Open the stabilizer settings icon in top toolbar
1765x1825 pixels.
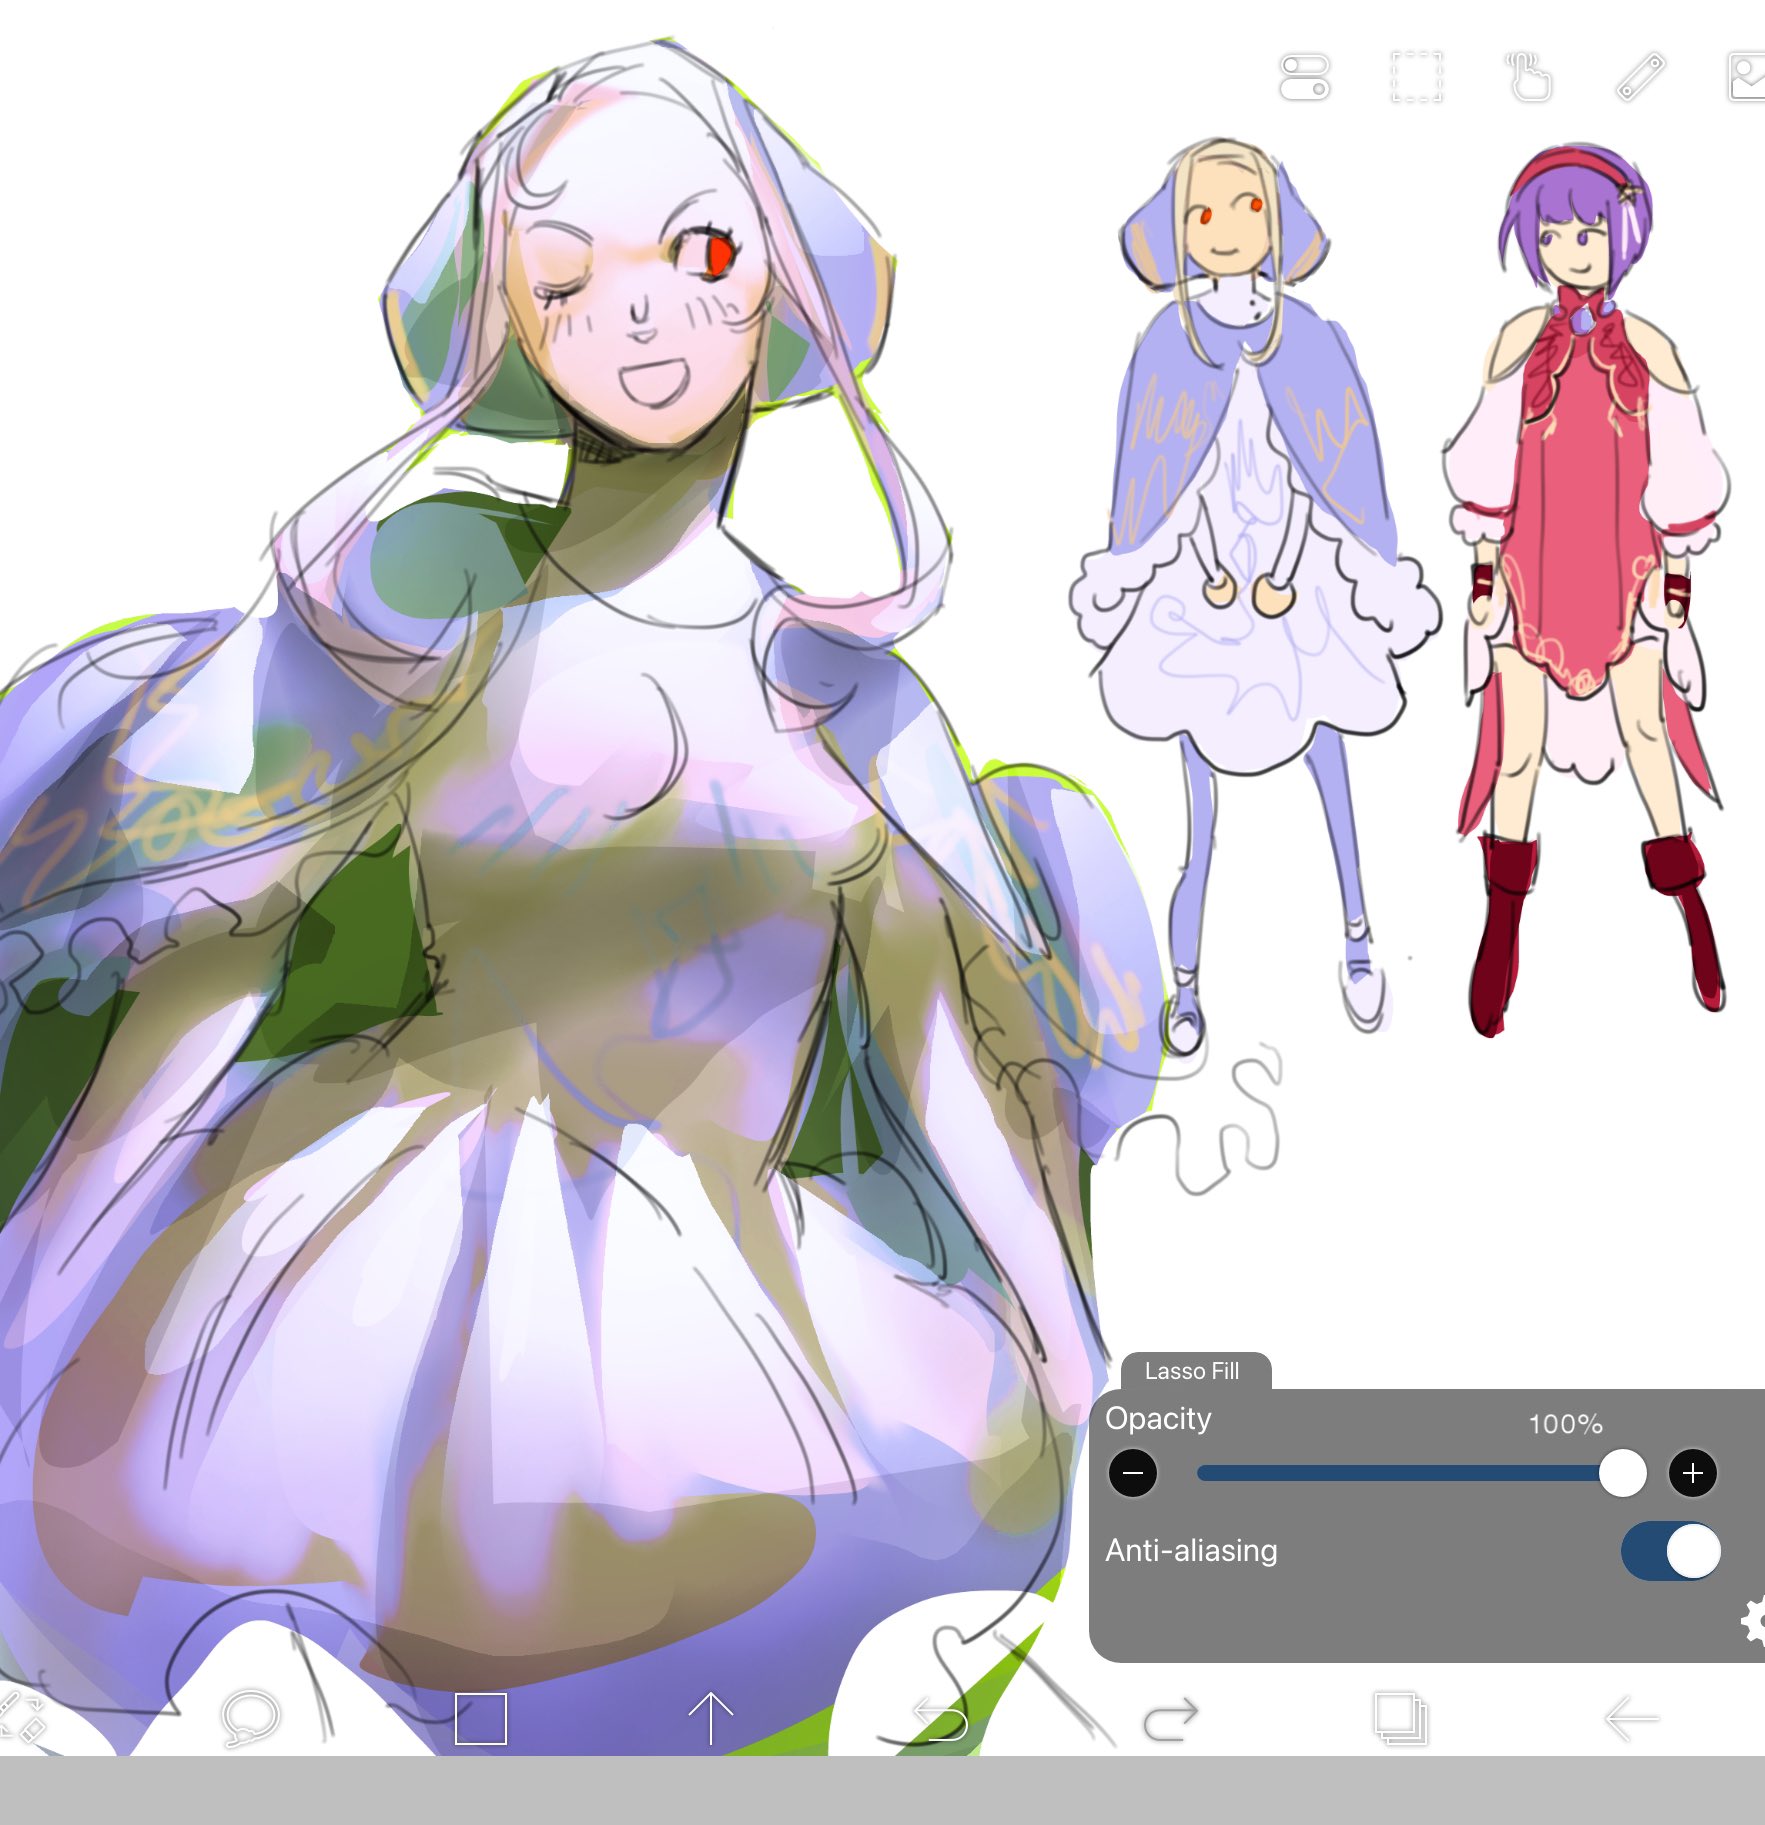[x=1304, y=78]
